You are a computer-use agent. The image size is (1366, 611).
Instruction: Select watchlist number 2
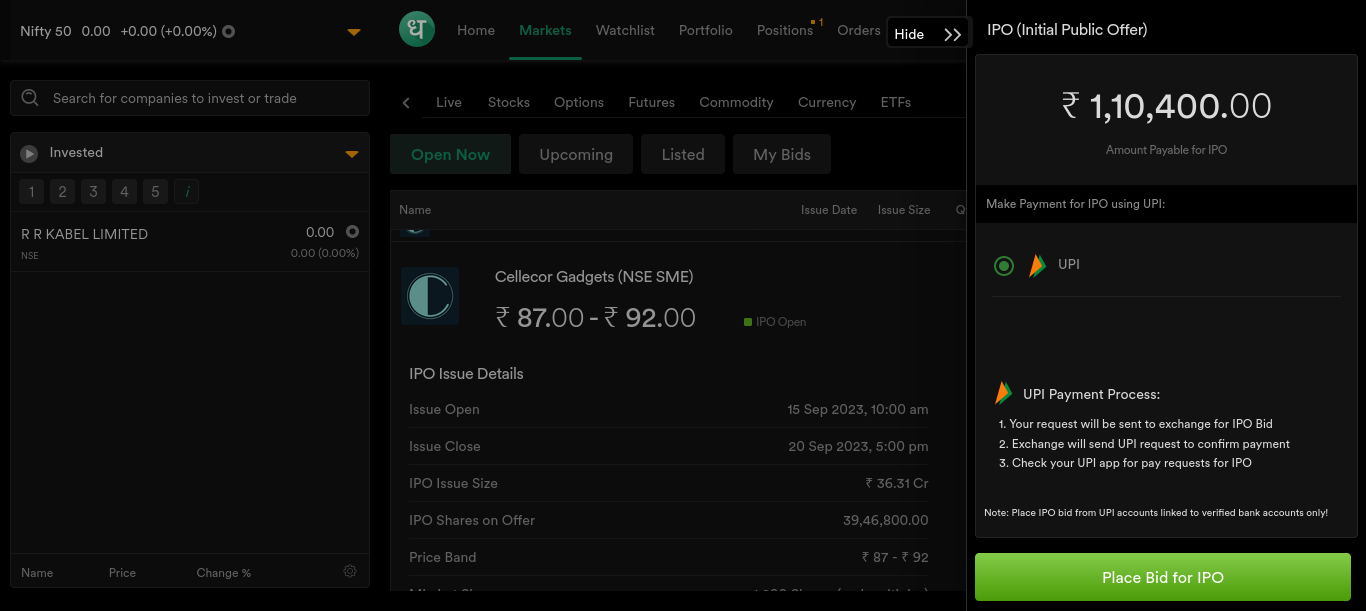click(62, 191)
